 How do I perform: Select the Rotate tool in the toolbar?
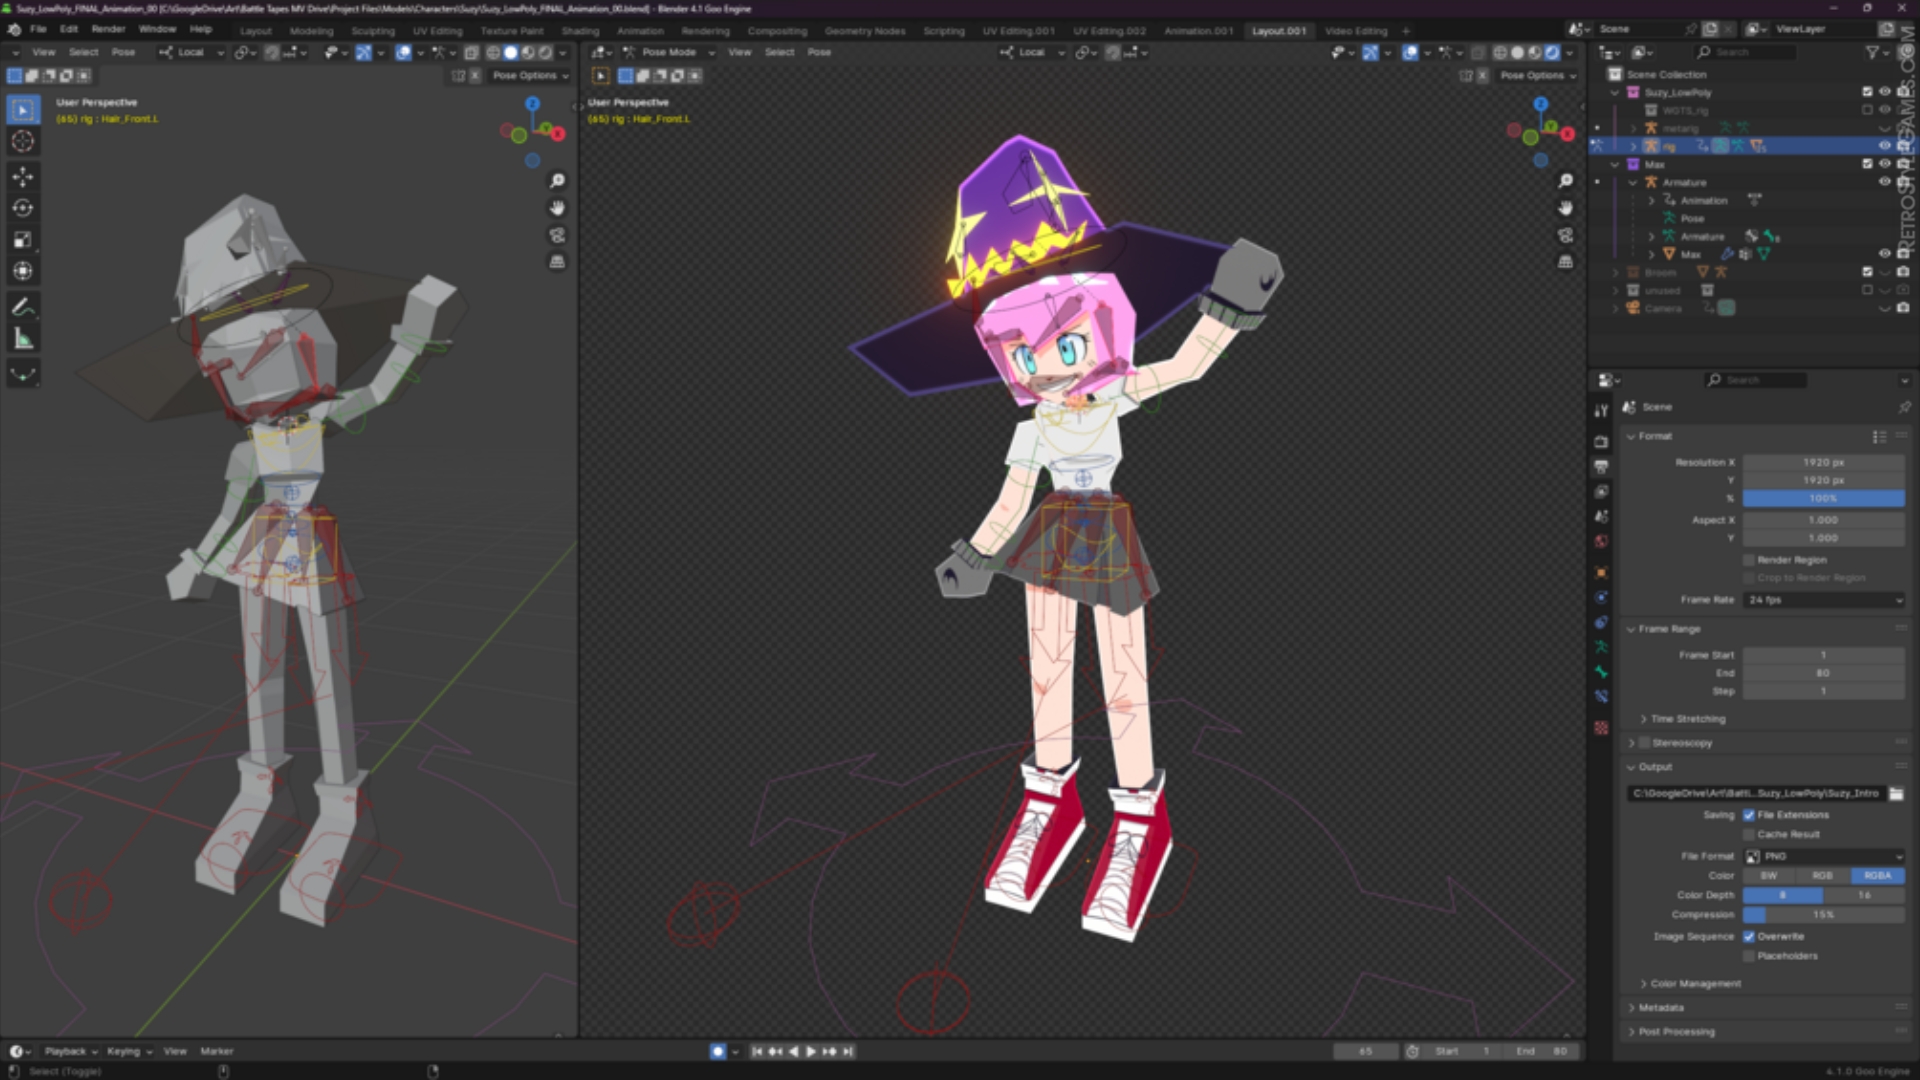23,208
